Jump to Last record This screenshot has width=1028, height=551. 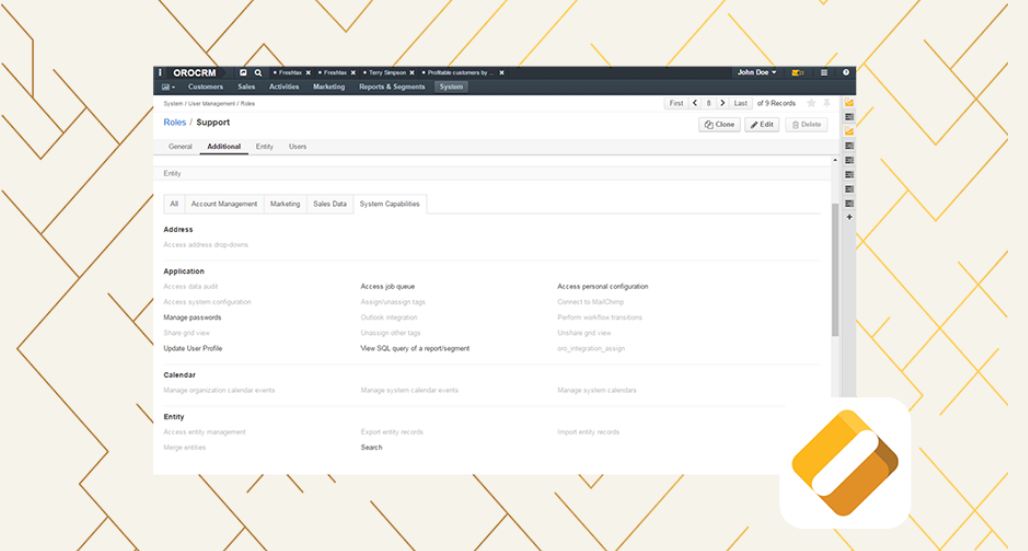740,103
